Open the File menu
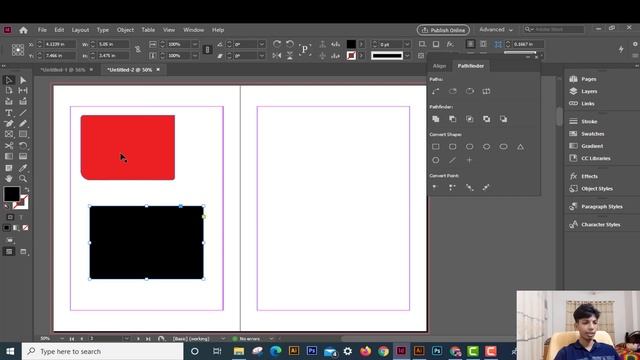640x360 pixels. click(x=42, y=30)
